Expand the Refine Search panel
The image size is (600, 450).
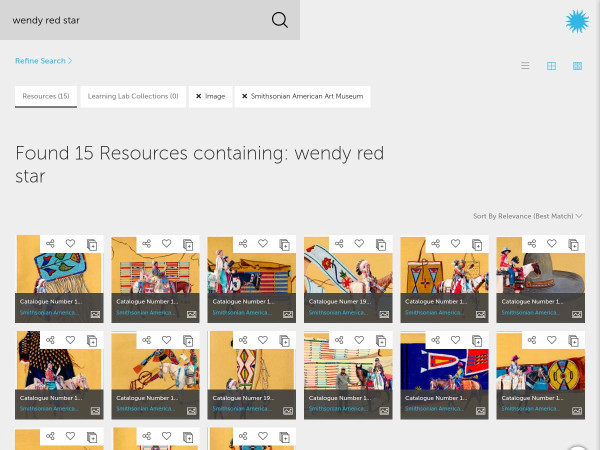click(44, 61)
